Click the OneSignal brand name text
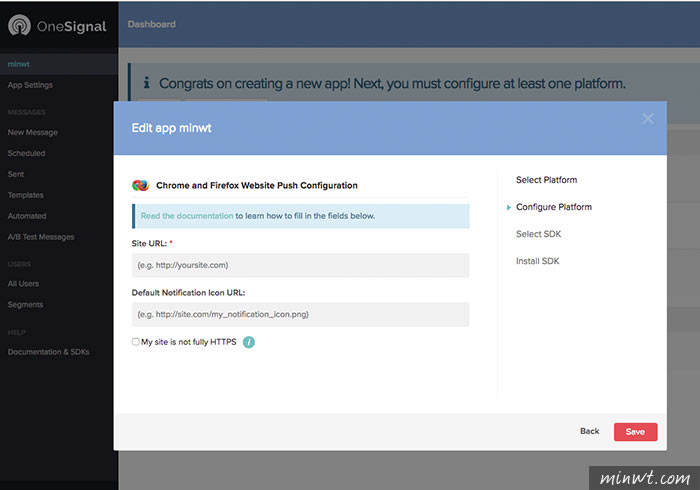The height and width of the screenshot is (490, 700). [x=71, y=26]
